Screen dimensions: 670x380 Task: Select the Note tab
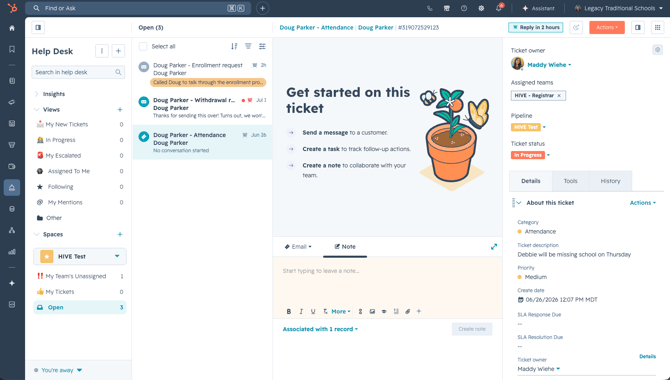pyautogui.click(x=345, y=247)
